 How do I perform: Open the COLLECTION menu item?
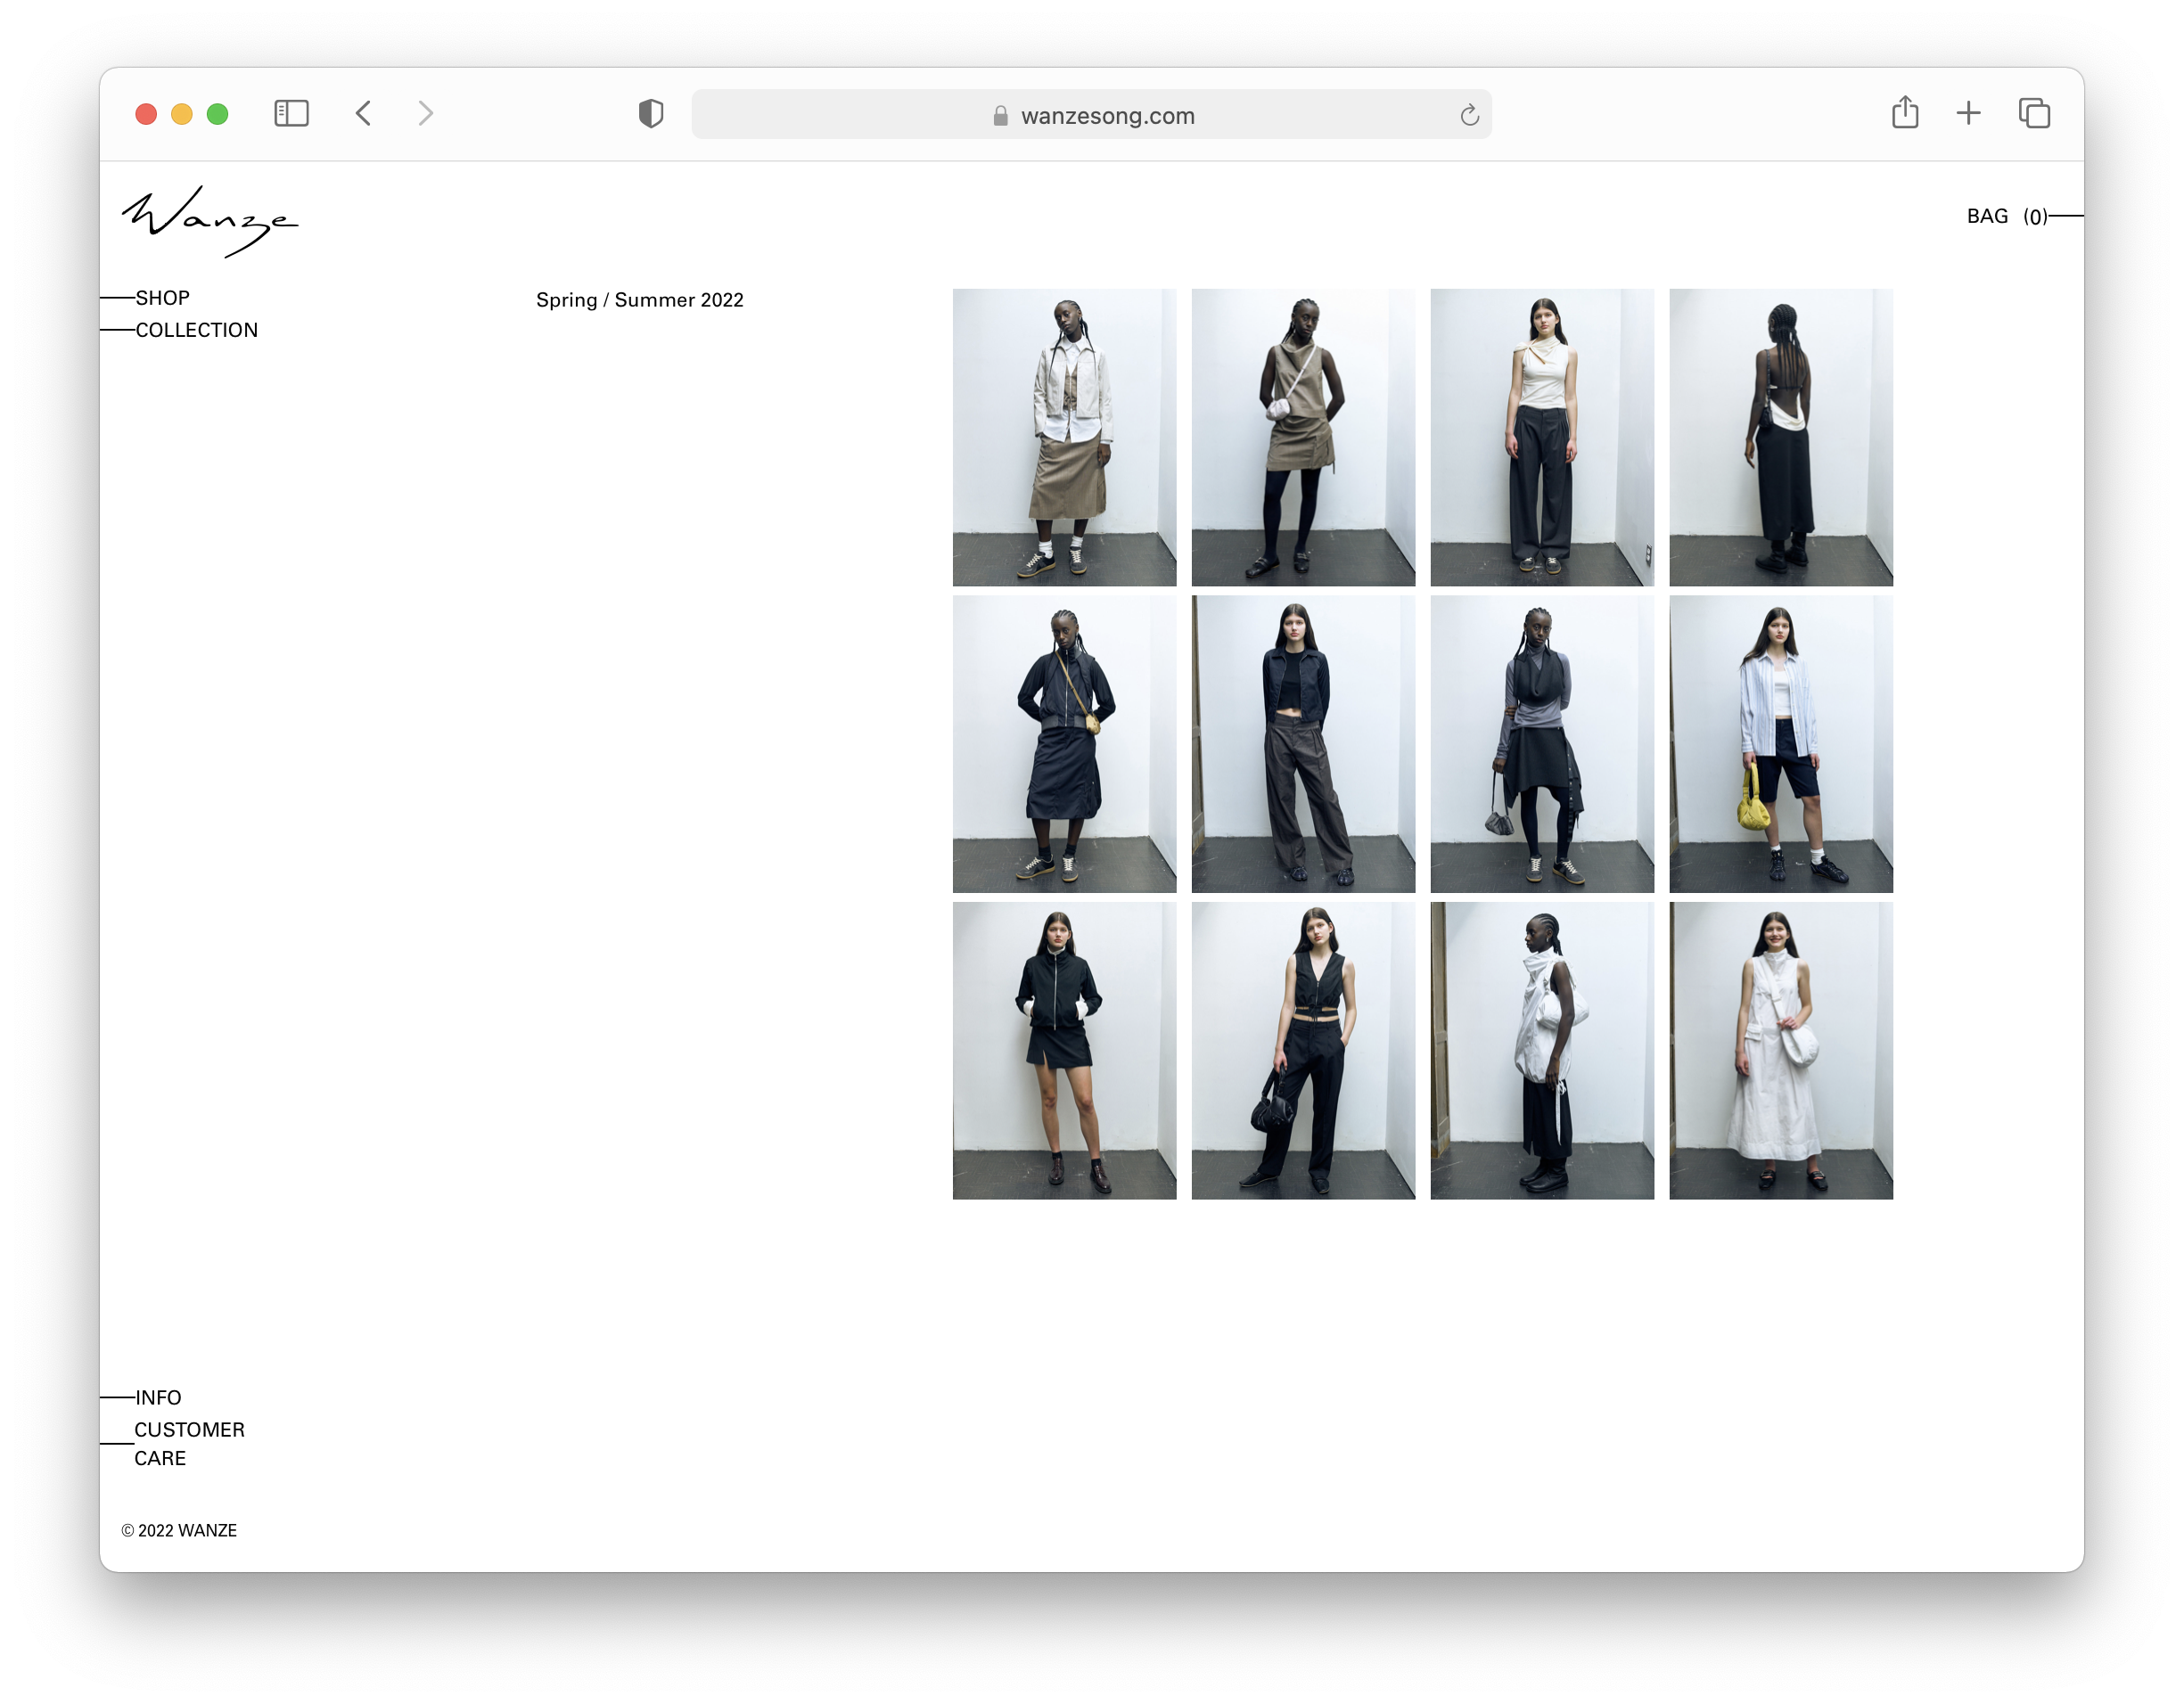196,330
